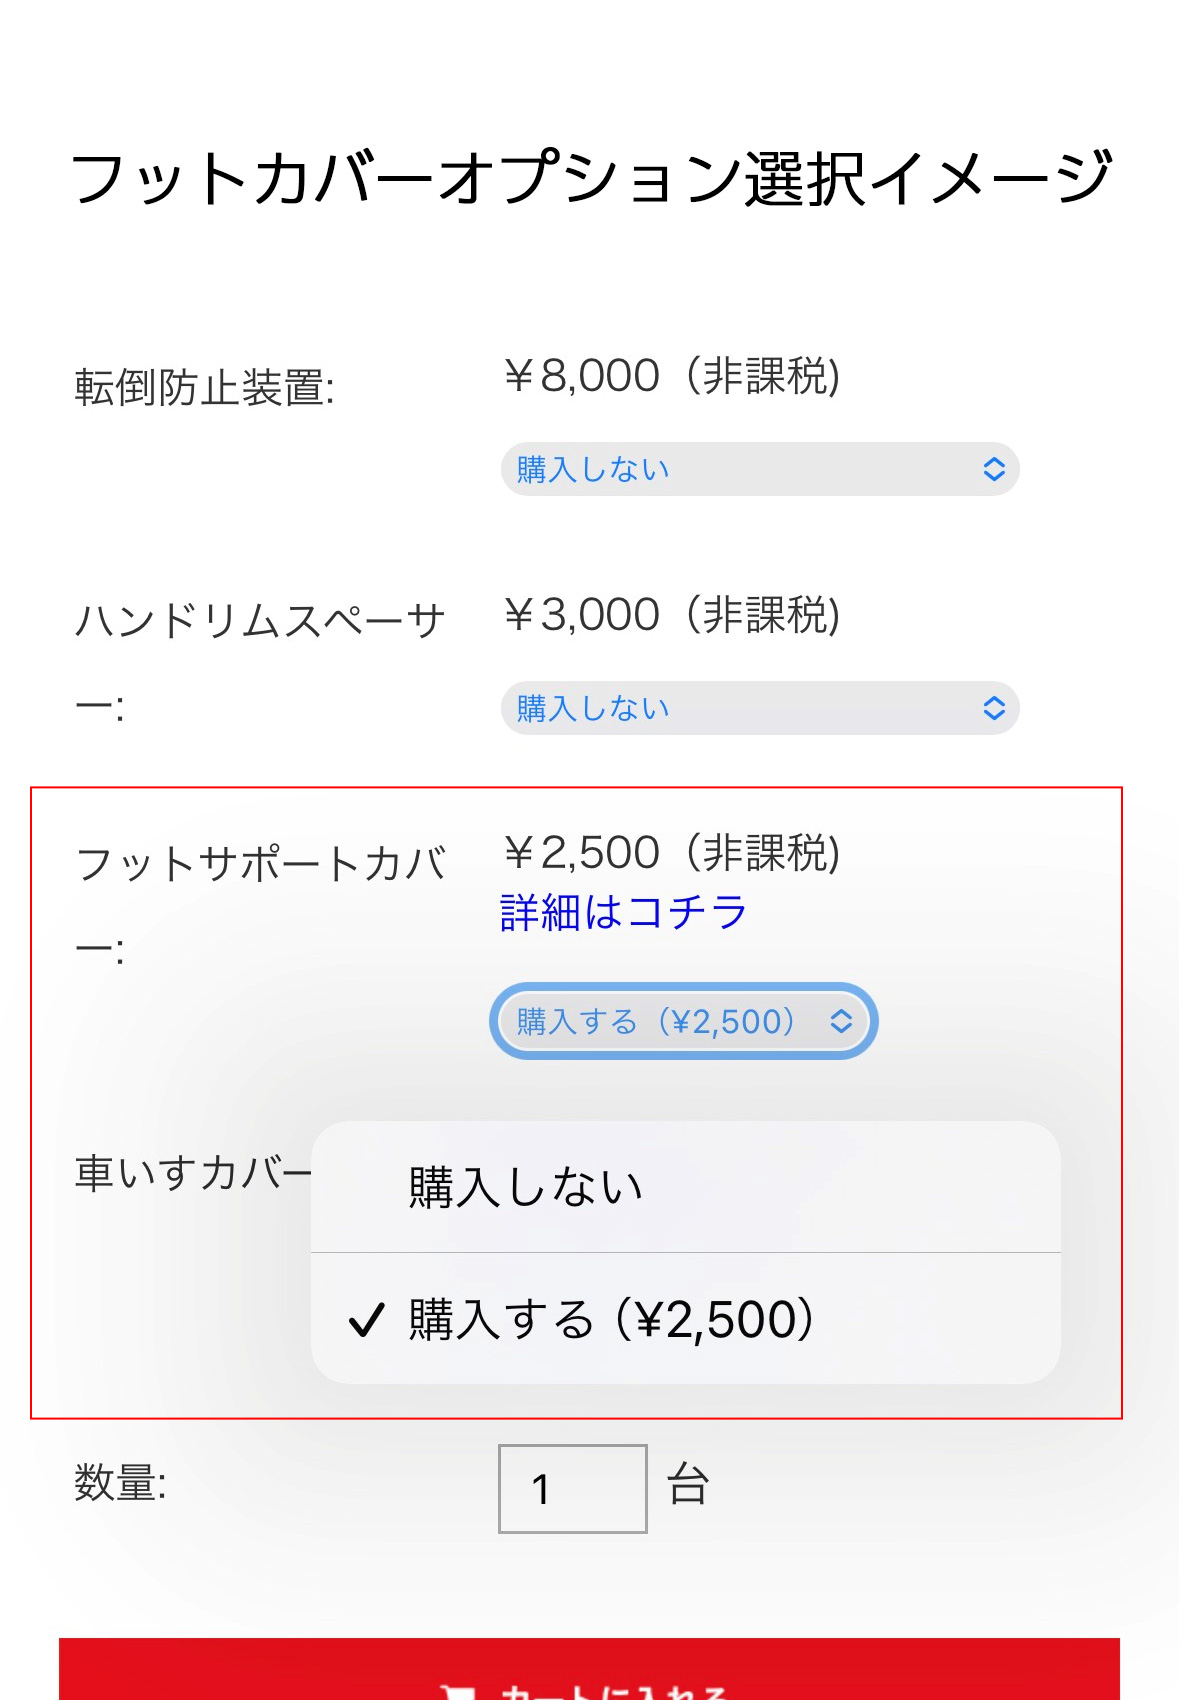Screen dimensions: 1179x1700
Task: Toggle the フットサポートカバー purchase selection
Action: 683,1021
